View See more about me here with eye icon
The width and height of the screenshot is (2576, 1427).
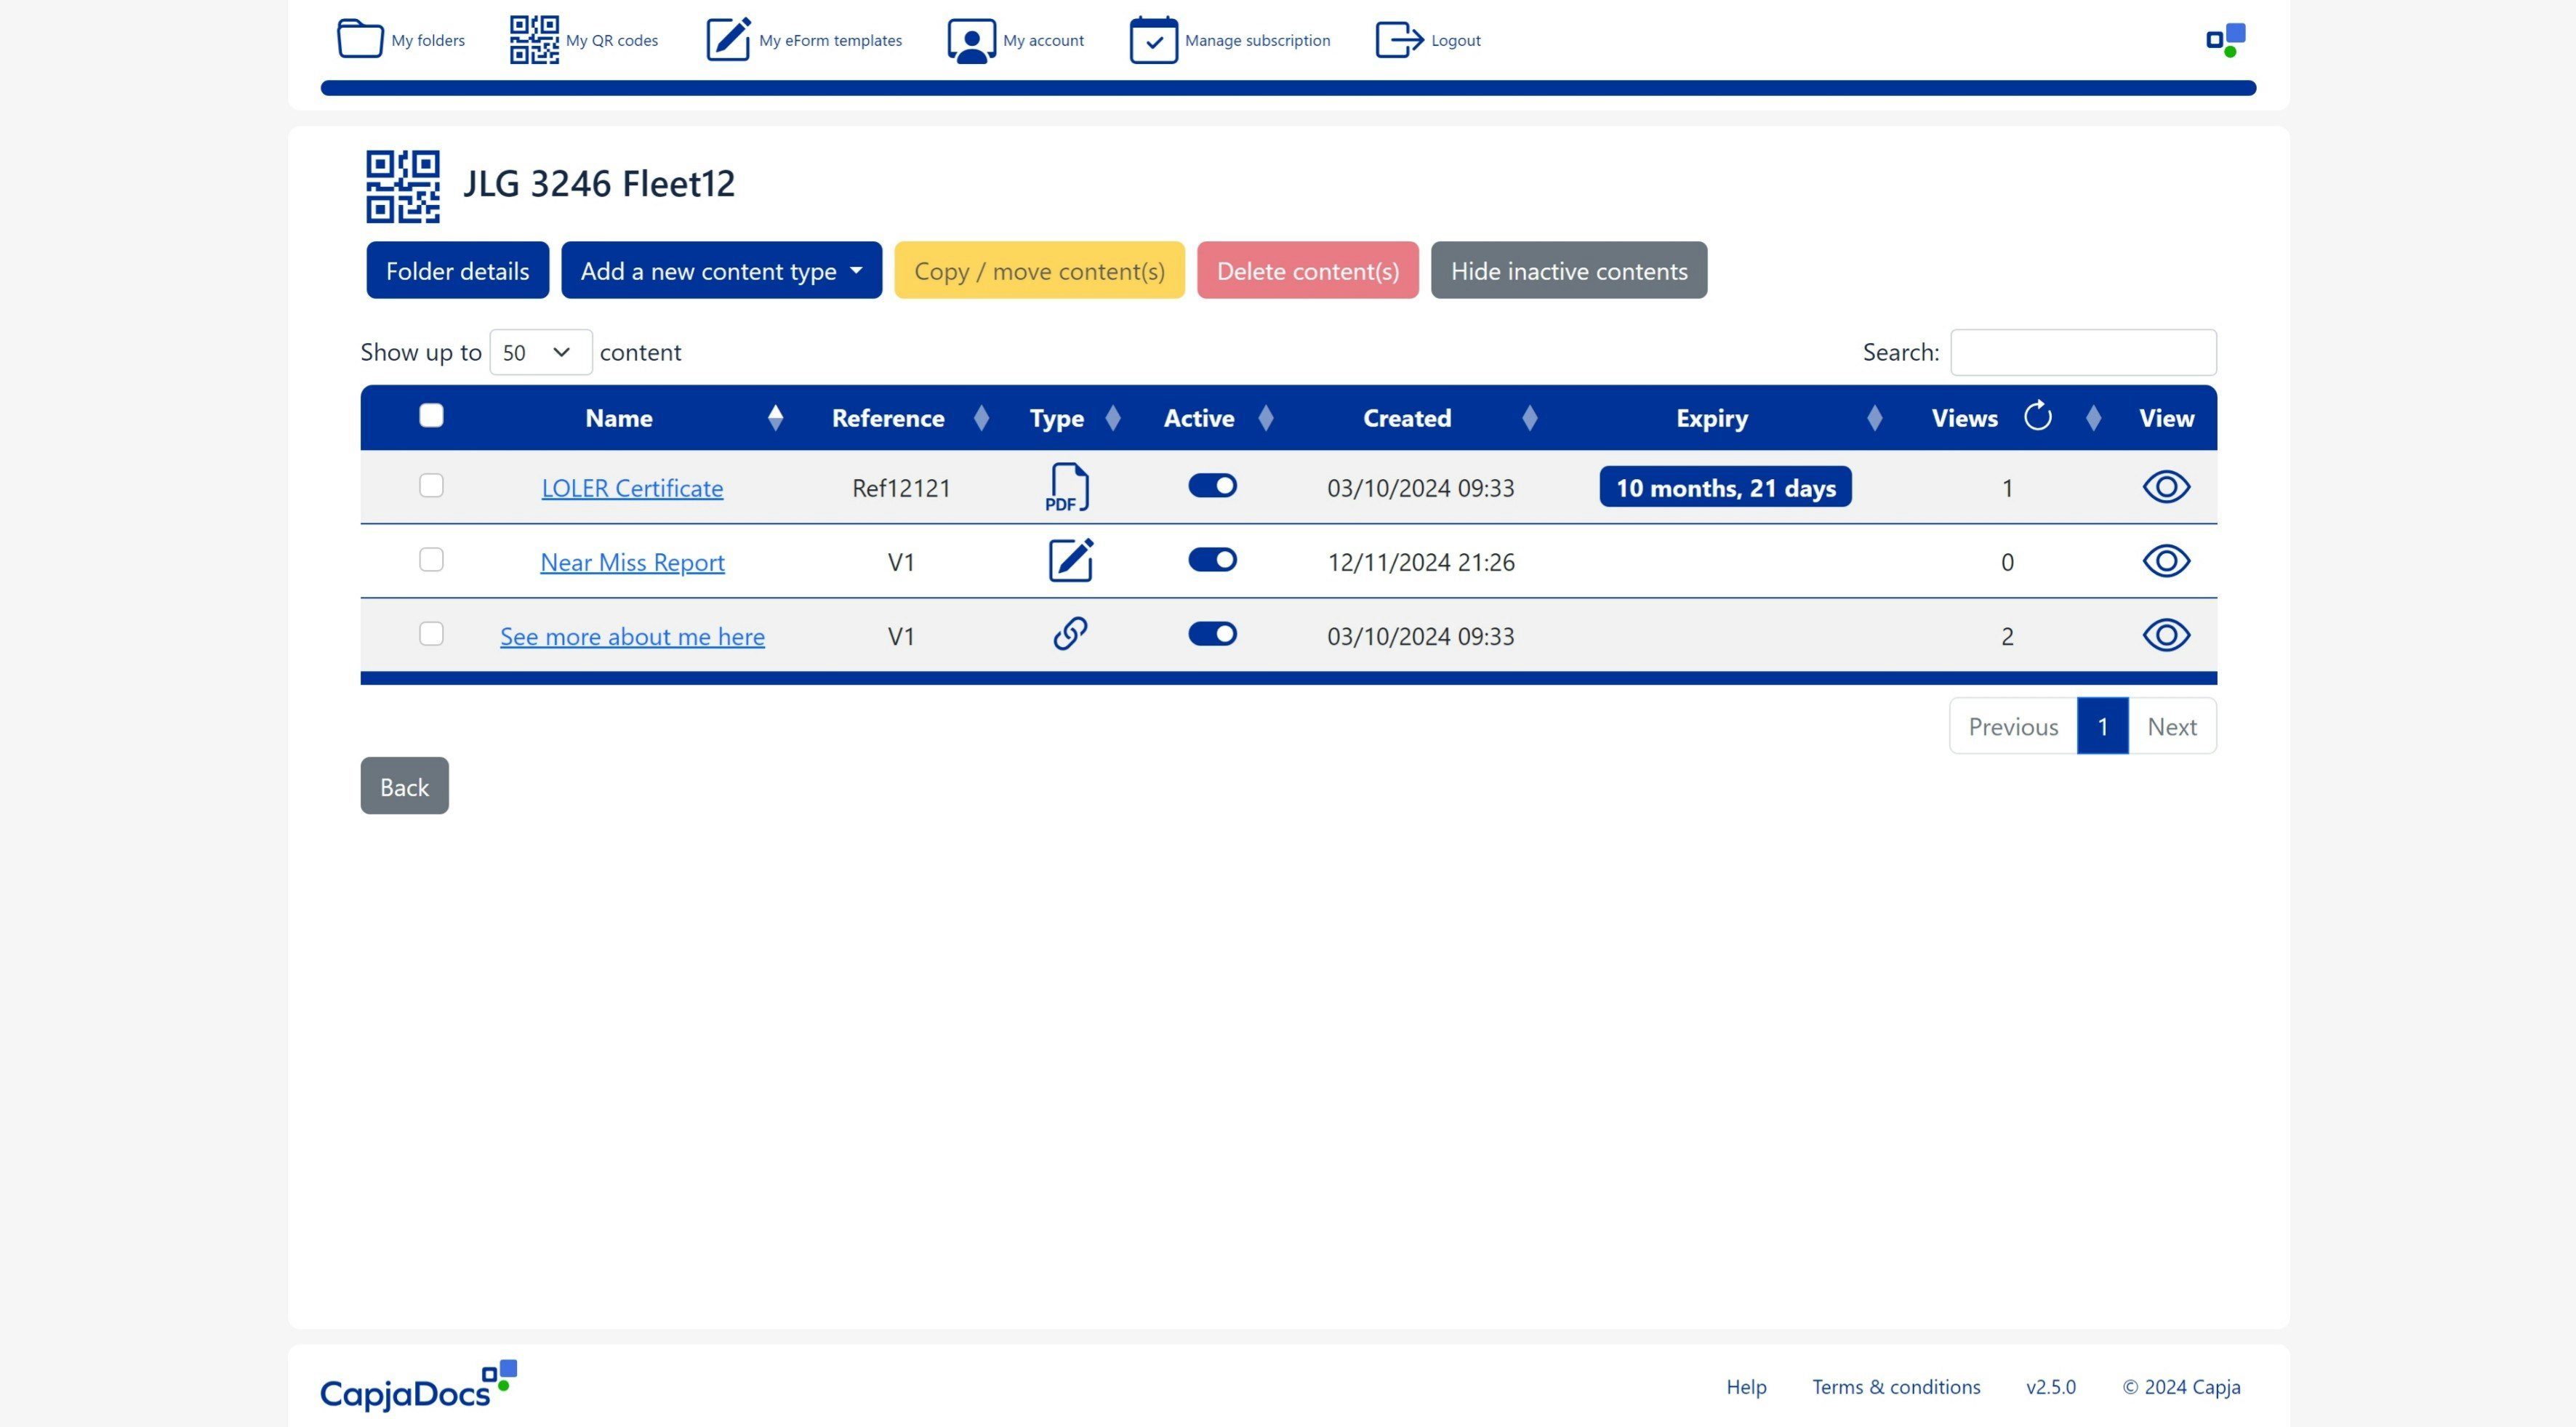pyautogui.click(x=2166, y=635)
